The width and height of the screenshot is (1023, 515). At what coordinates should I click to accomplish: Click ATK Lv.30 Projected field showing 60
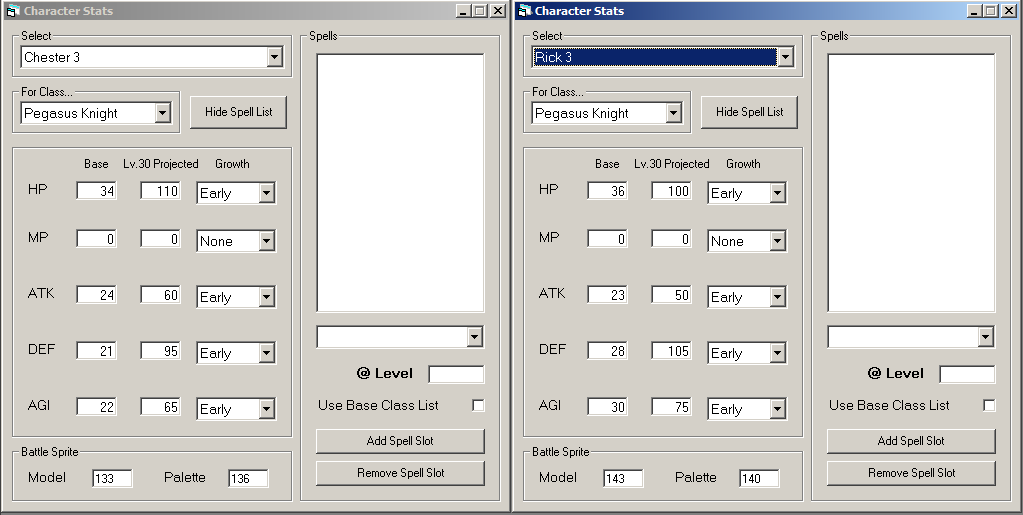coord(160,294)
